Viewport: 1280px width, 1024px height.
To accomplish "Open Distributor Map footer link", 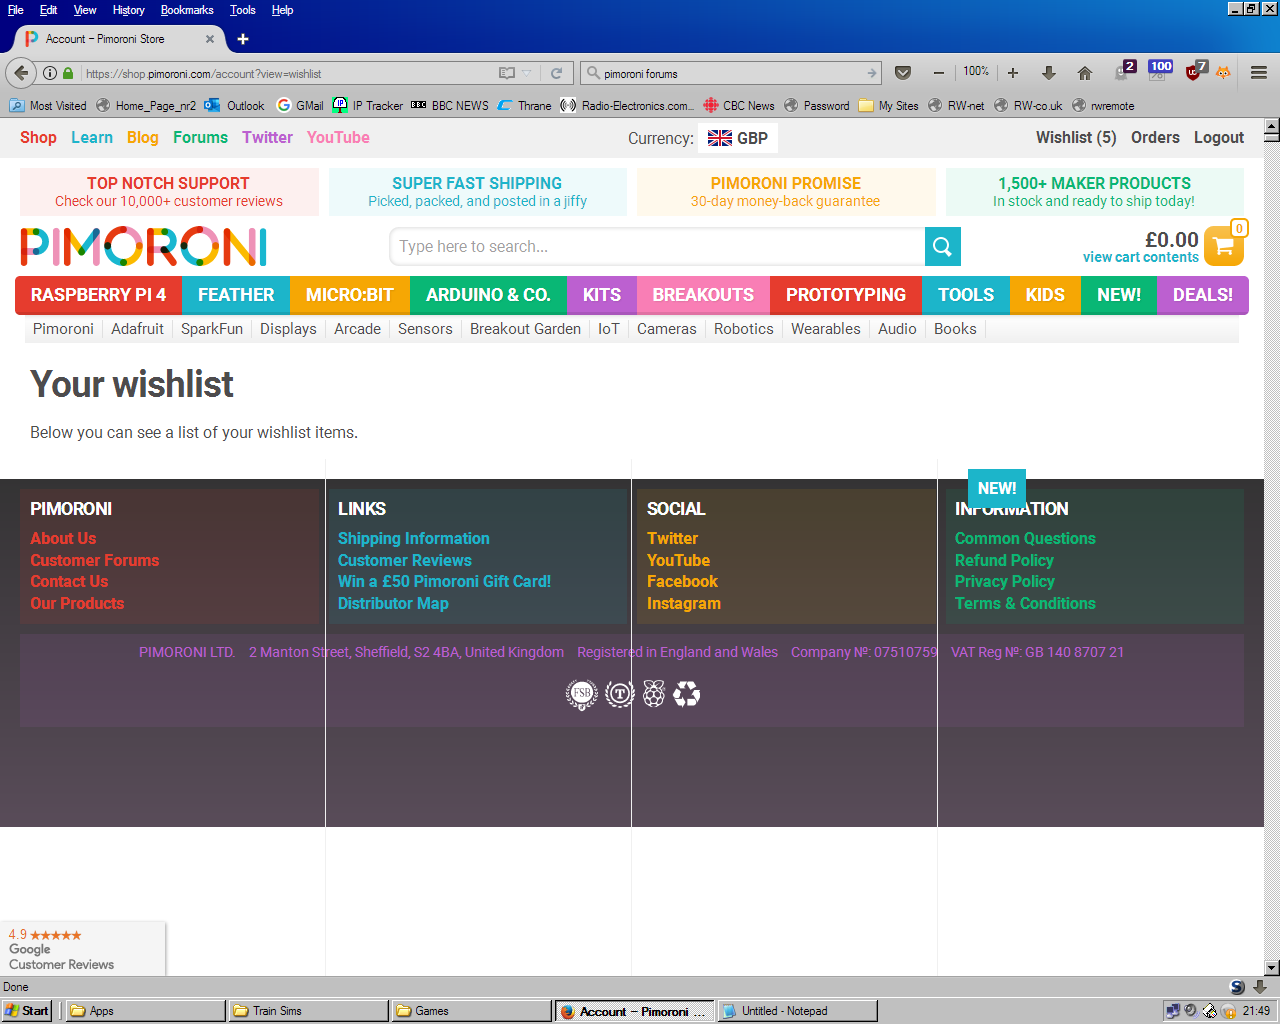I will [x=393, y=603].
